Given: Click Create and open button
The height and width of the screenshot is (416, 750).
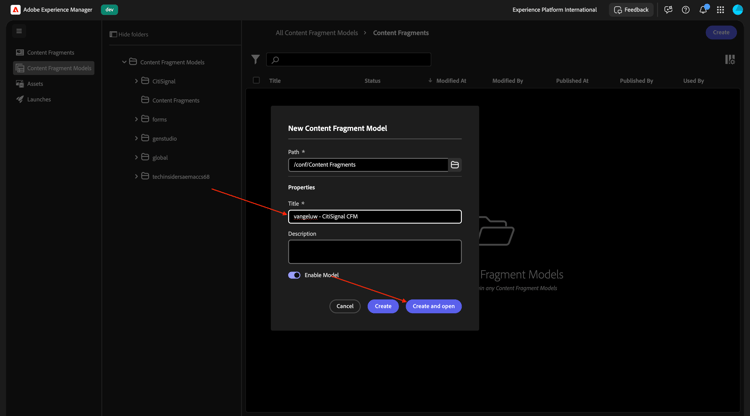Looking at the screenshot, I should (x=434, y=306).
